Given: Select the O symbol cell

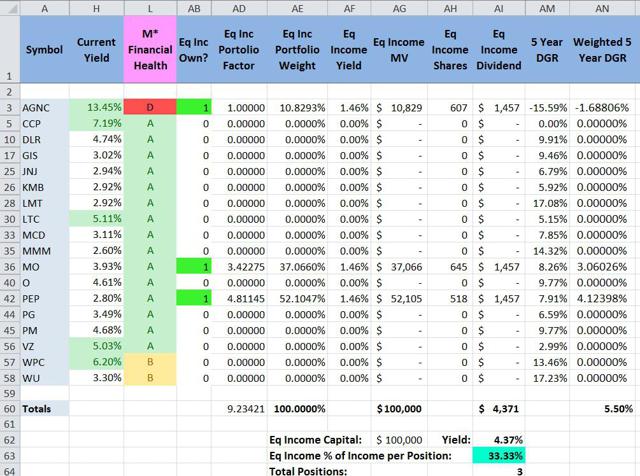Looking at the screenshot, I should coord(44,283).
